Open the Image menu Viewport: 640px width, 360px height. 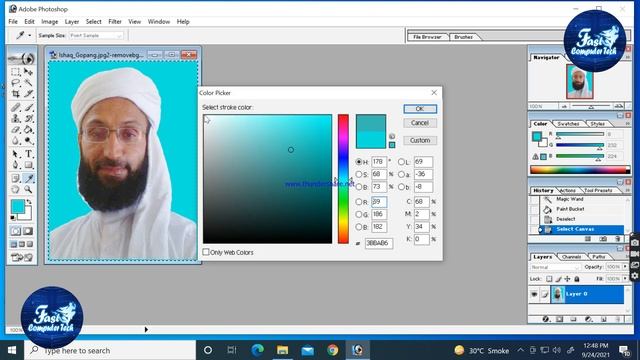coord(49,22)
